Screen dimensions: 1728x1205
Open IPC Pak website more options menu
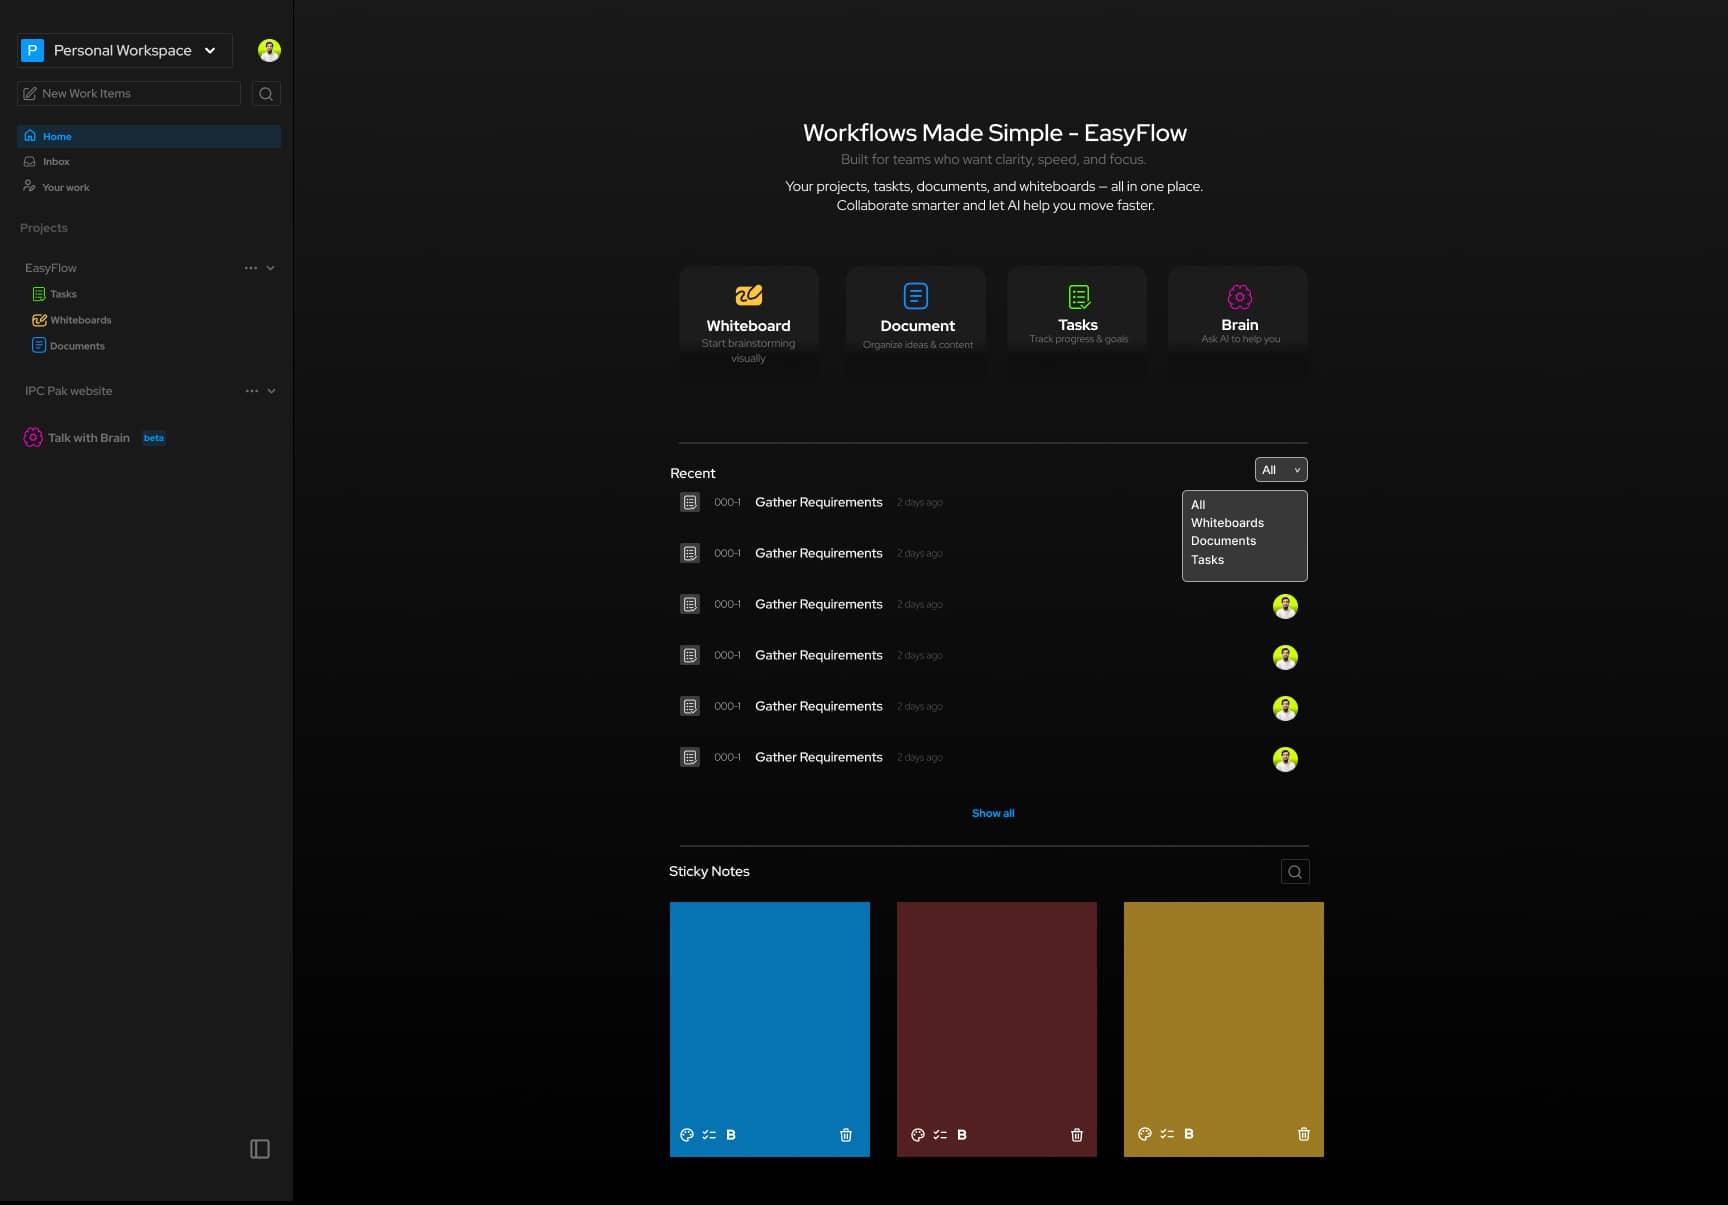pyautogui.click(x=252, y=391)
